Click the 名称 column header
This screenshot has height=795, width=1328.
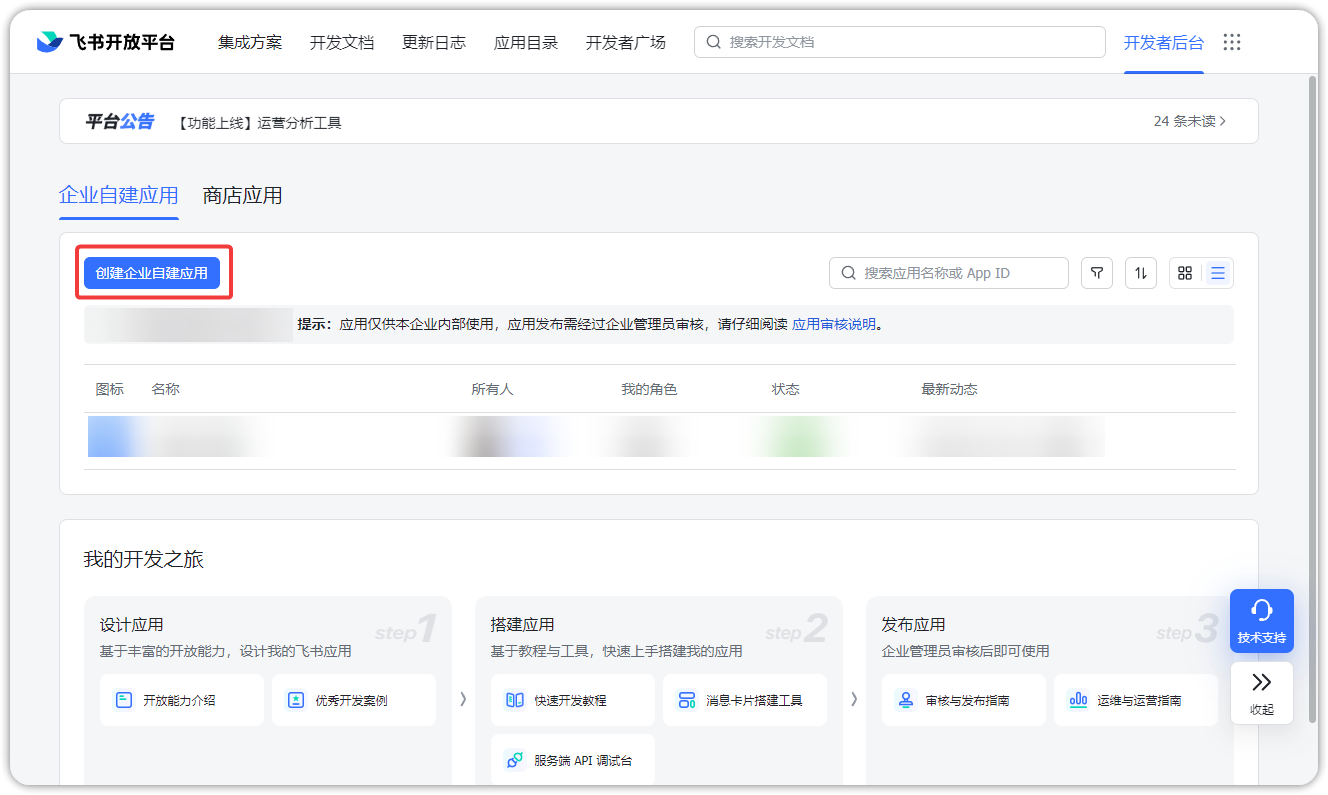[166, 389]
